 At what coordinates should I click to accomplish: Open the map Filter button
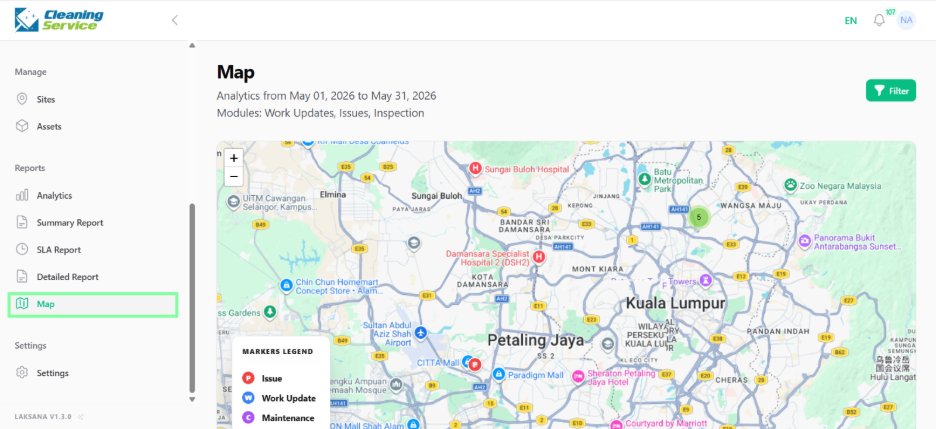point(891,91)
